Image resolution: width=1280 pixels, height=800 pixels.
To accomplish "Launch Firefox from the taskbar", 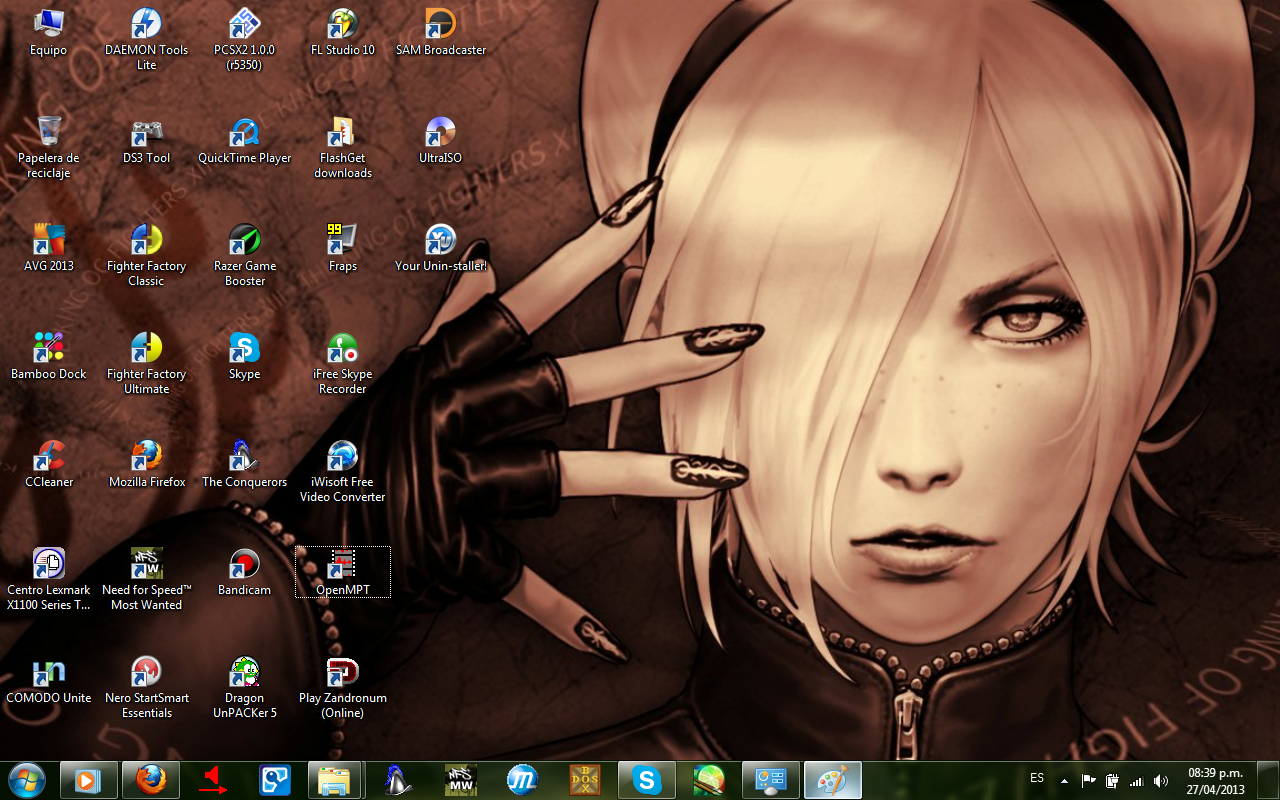I will tap(151, 780).
